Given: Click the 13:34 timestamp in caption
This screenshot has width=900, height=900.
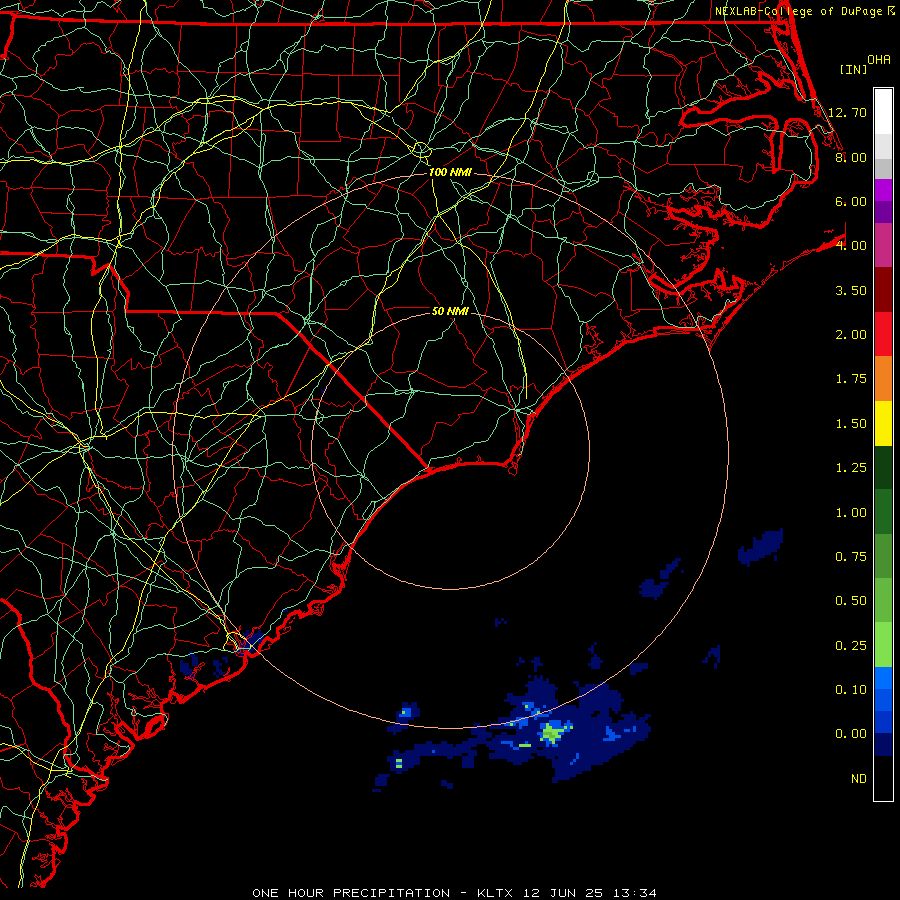Looking at the screenshot, I should coord(634,893).
